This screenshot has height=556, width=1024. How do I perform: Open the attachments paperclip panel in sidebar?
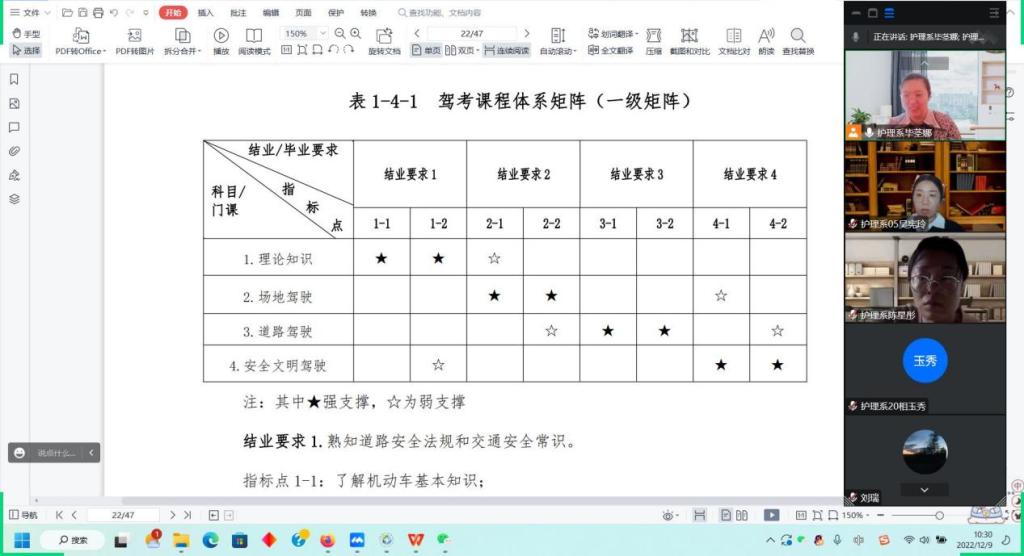tap(14, 151)
